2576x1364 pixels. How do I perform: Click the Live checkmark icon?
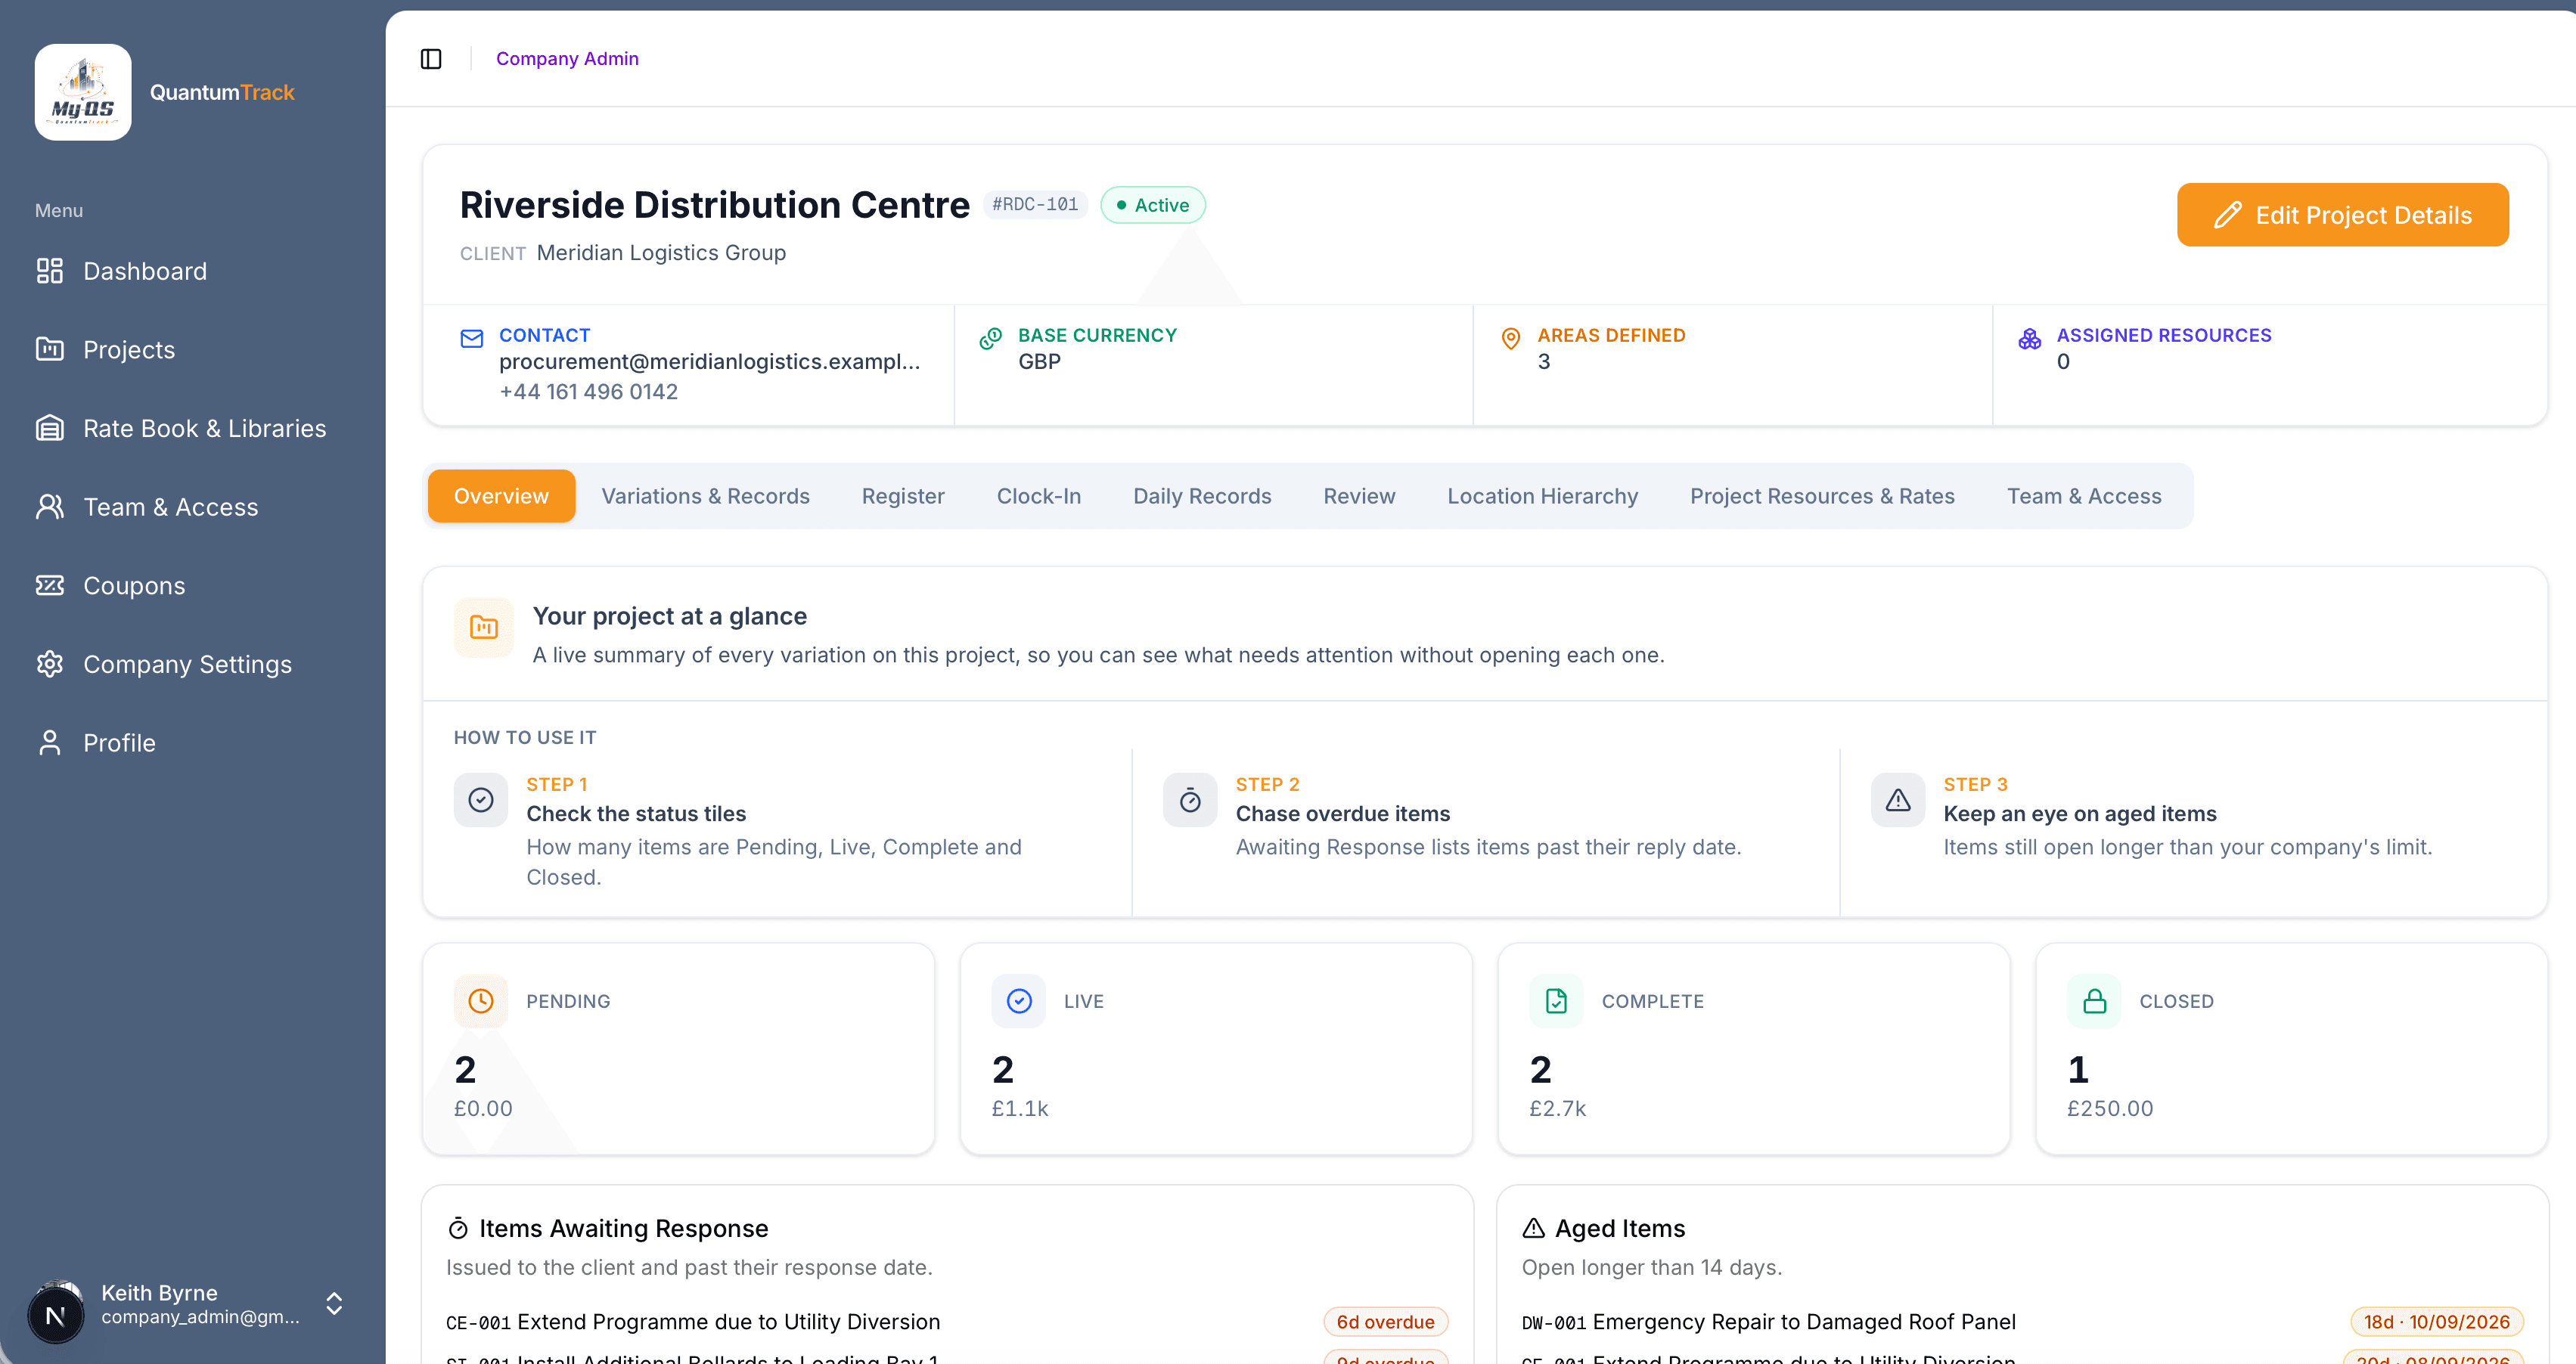(x=1019, y=1001)
